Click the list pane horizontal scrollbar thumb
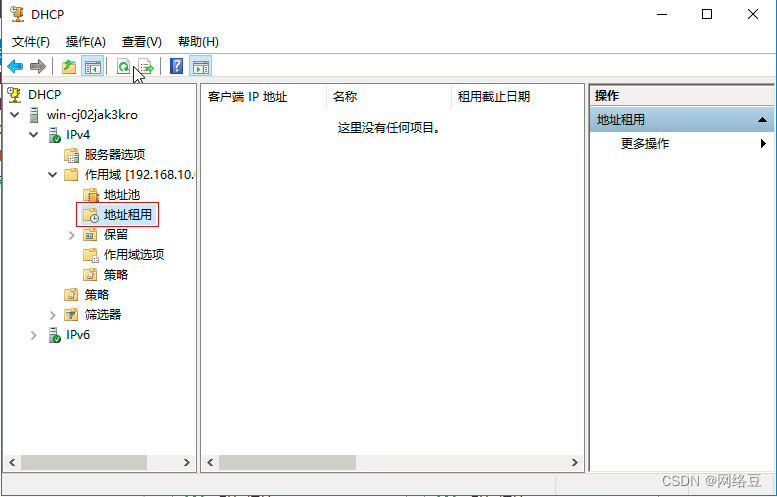 tap(287, 463)
